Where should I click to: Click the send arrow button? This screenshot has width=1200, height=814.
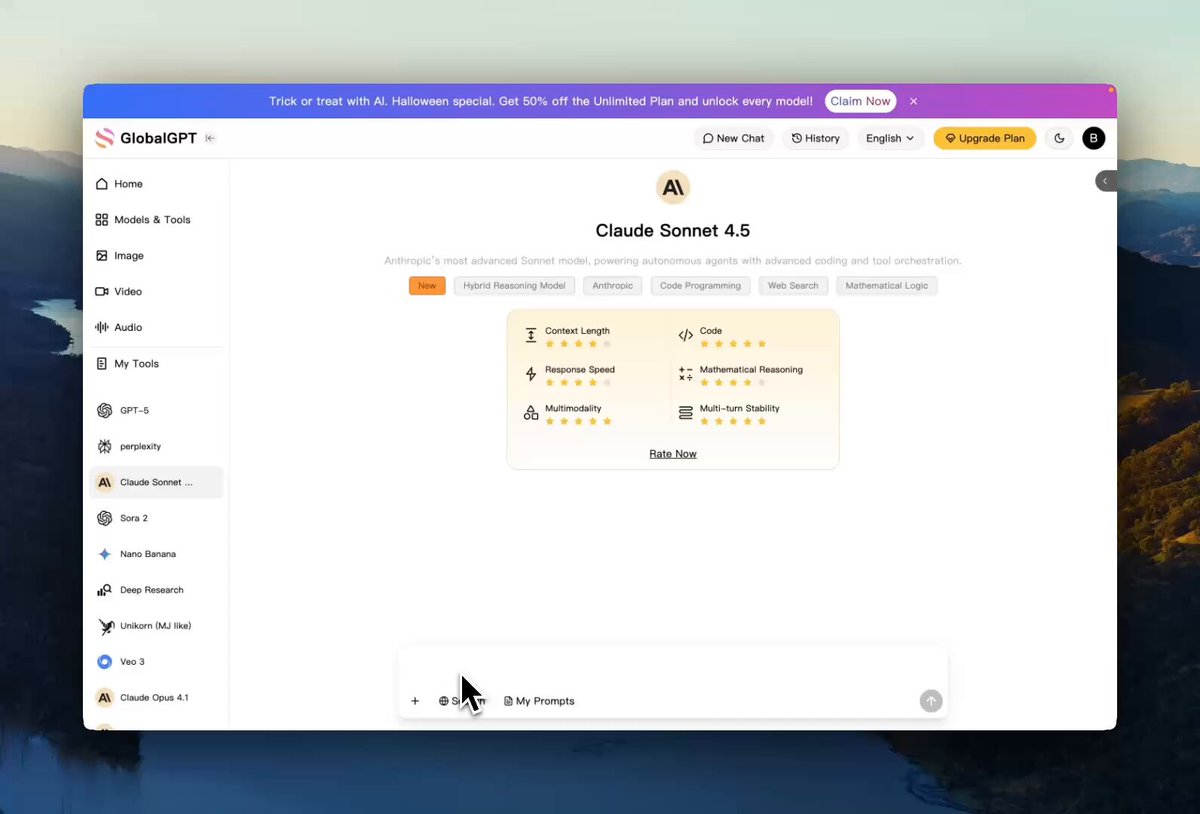[931, 701]
